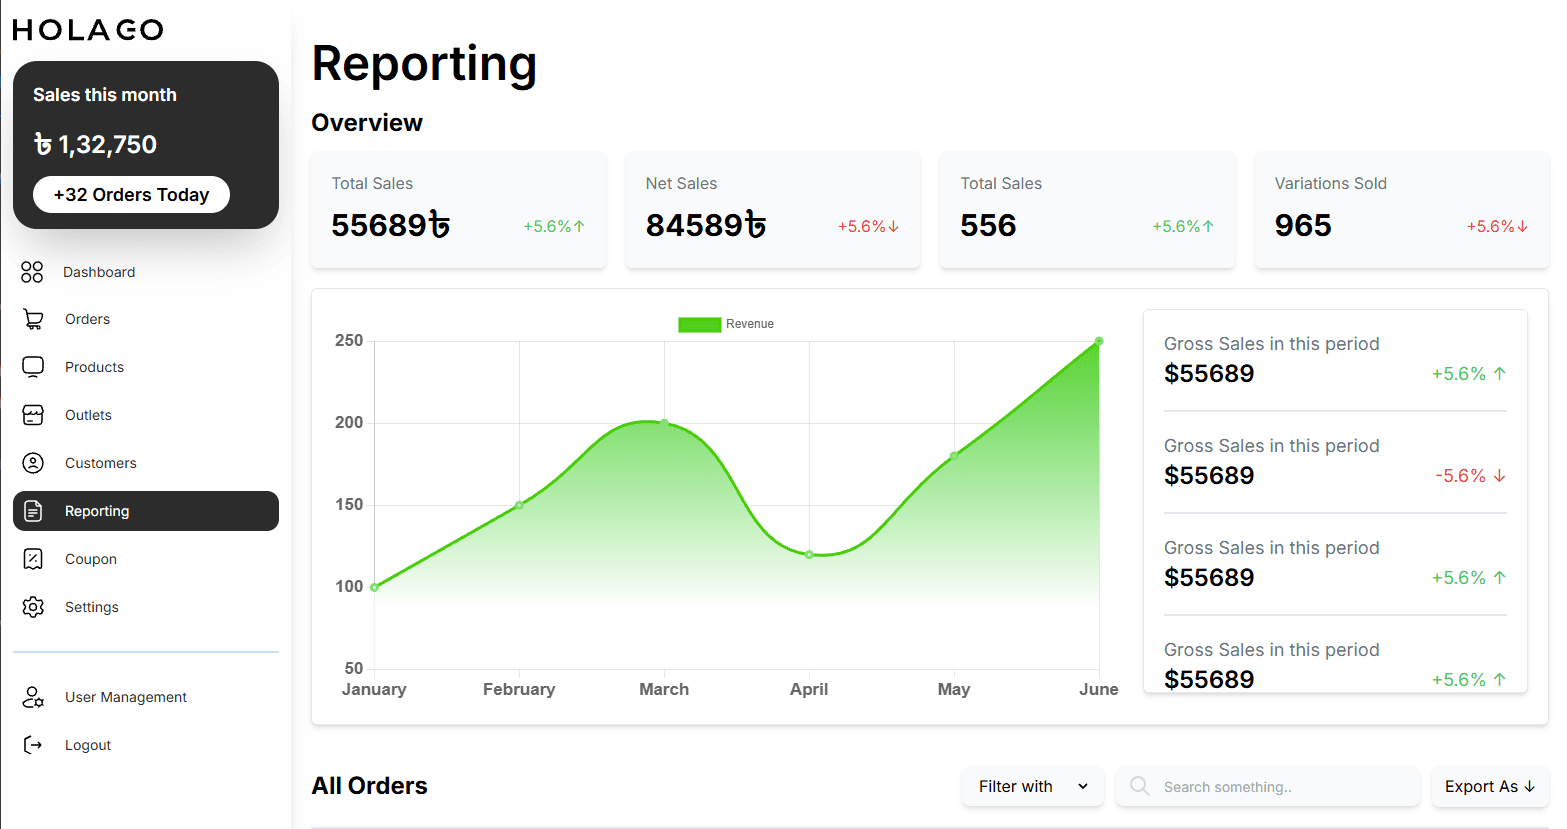Click the Export As down-arrow icon
This screenshot has height=829, width=1567.
(x=1529, y=787)
